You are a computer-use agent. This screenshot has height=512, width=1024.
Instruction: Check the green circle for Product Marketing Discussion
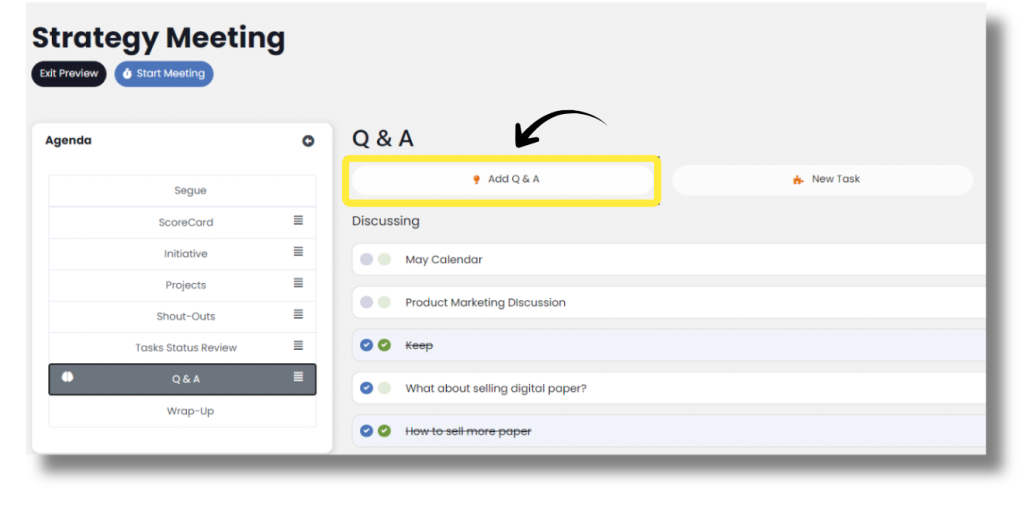(x=384, y=302)
